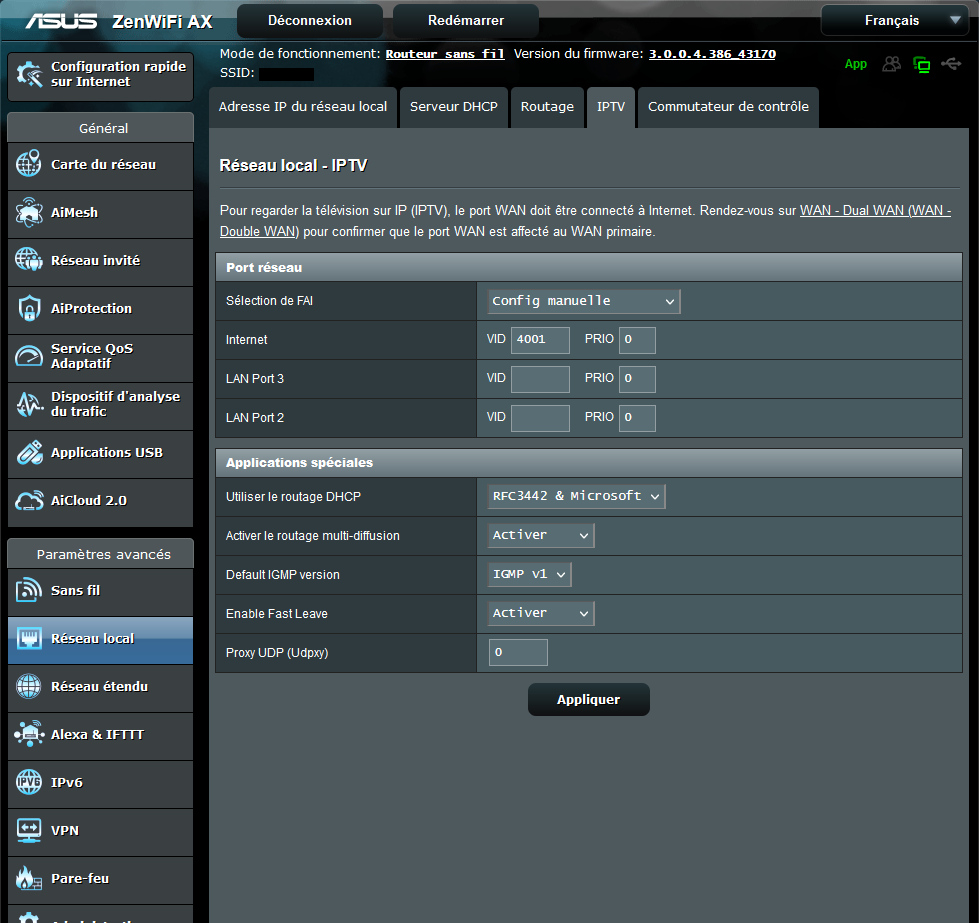This screenshot has width=979, height=923.
Task: Click the Appliquer button
Action: 589,699
